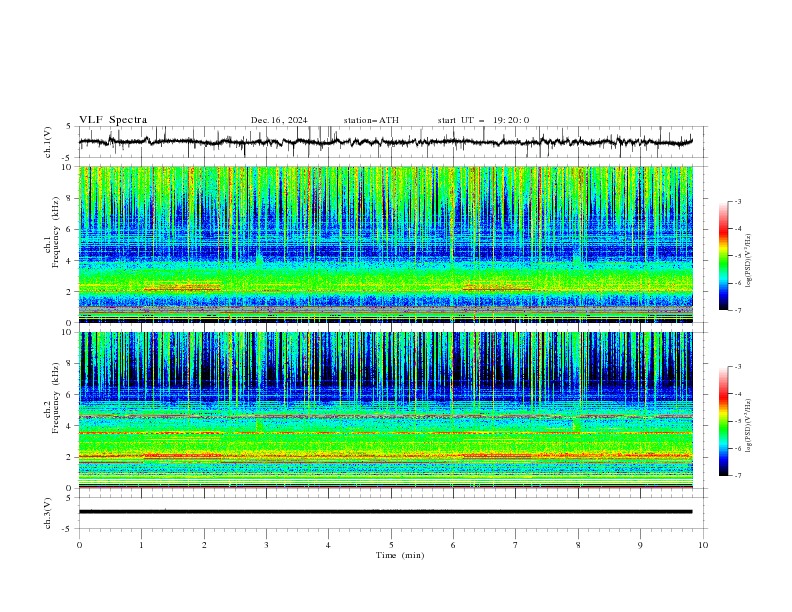Viewport: 792px width, 612px height.
Task: Click time axis tick label "3"
Action: 266,545
